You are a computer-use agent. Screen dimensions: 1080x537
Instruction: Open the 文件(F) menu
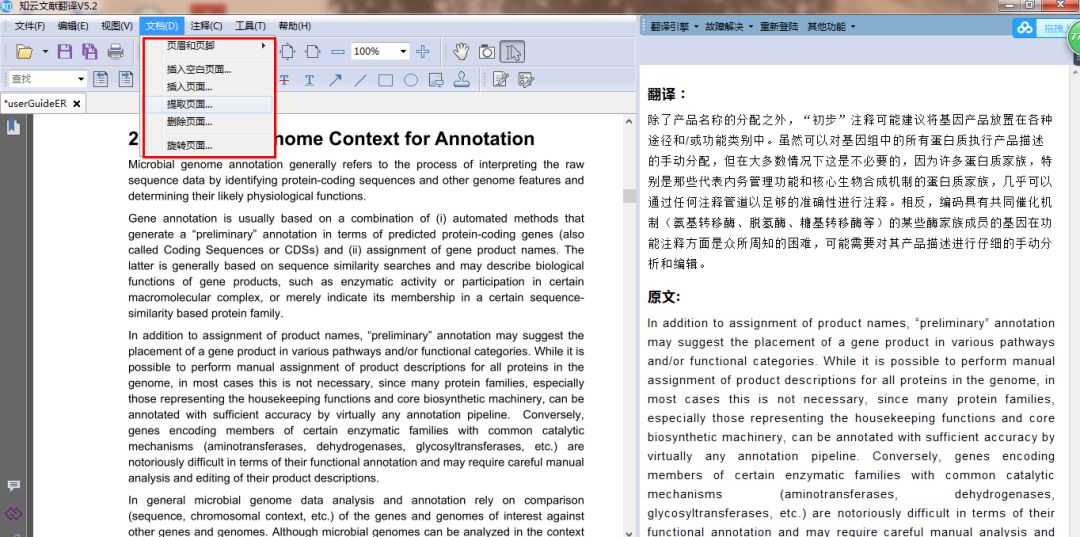pyautogui.click(x=30, y=26)
